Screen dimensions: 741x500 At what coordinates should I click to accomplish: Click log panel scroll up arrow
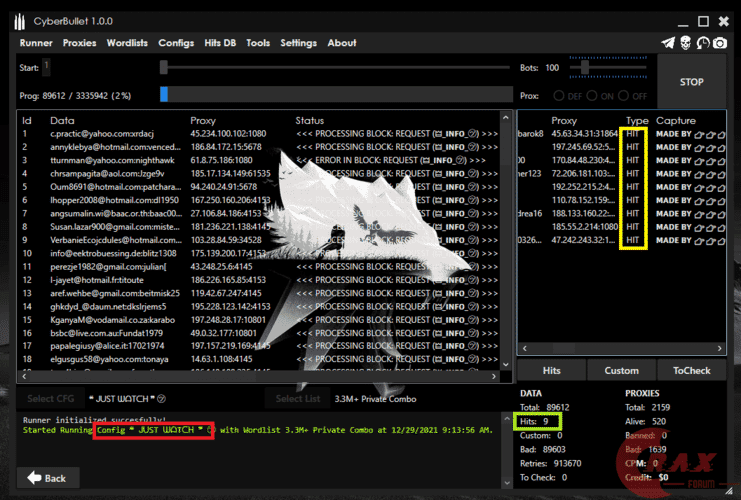507,418
